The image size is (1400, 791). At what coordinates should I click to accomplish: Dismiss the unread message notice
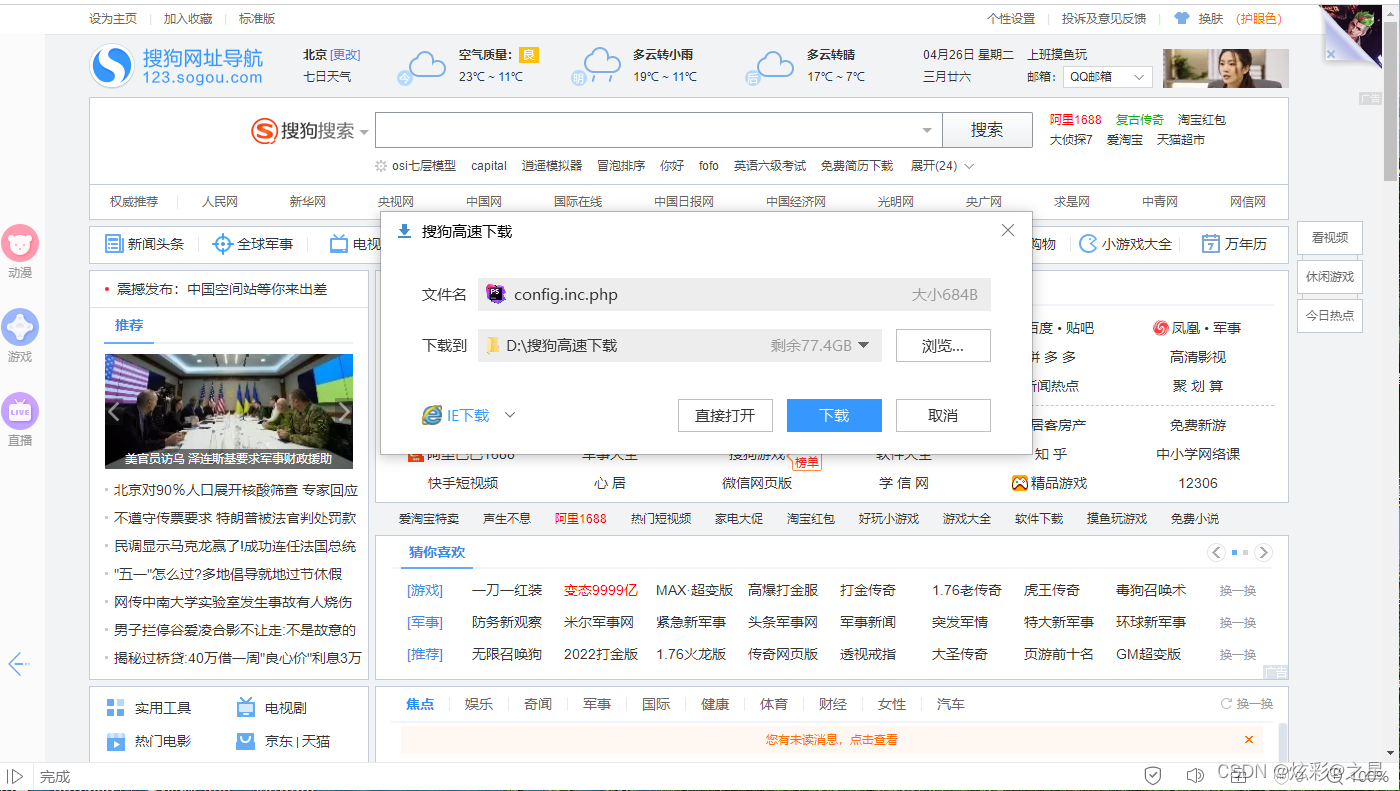point(1249,740)
